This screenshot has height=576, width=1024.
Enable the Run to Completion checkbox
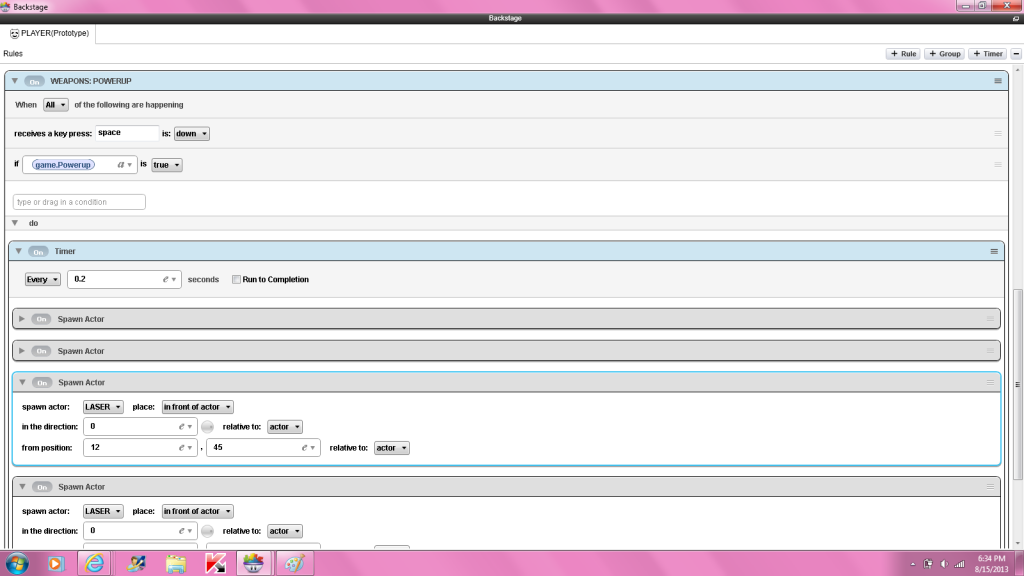point(236,280)
